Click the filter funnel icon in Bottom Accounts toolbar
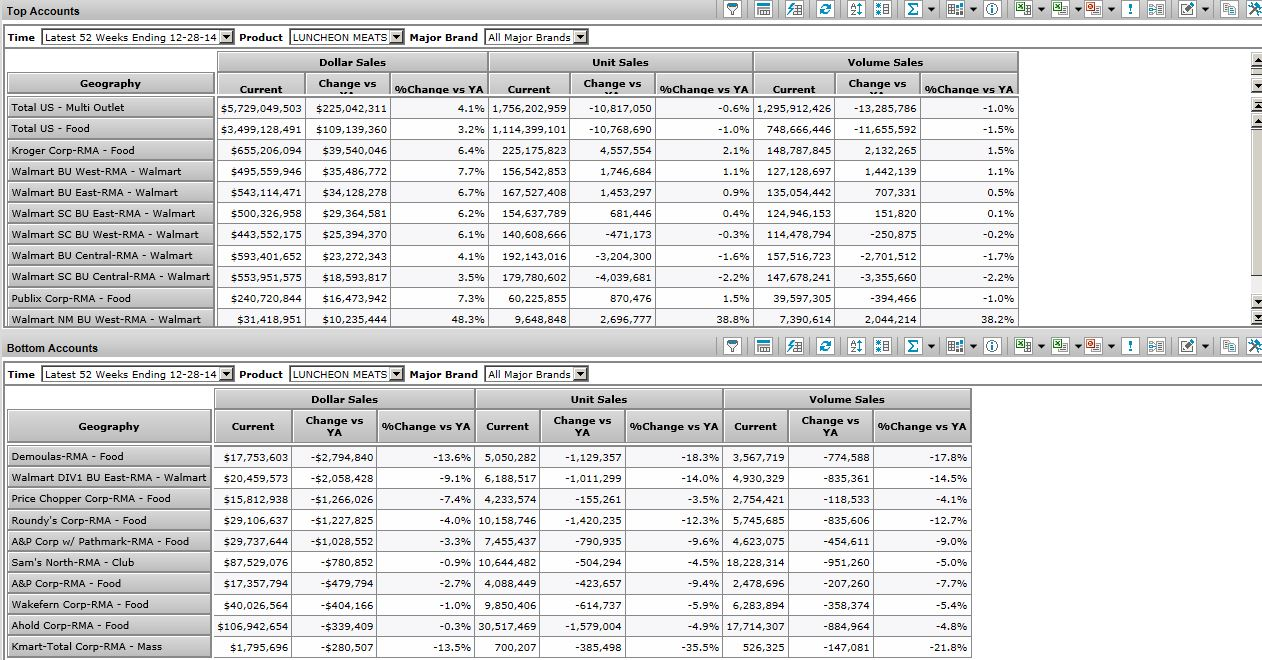This screenshot has height=660, width=1262. [732, 346]
